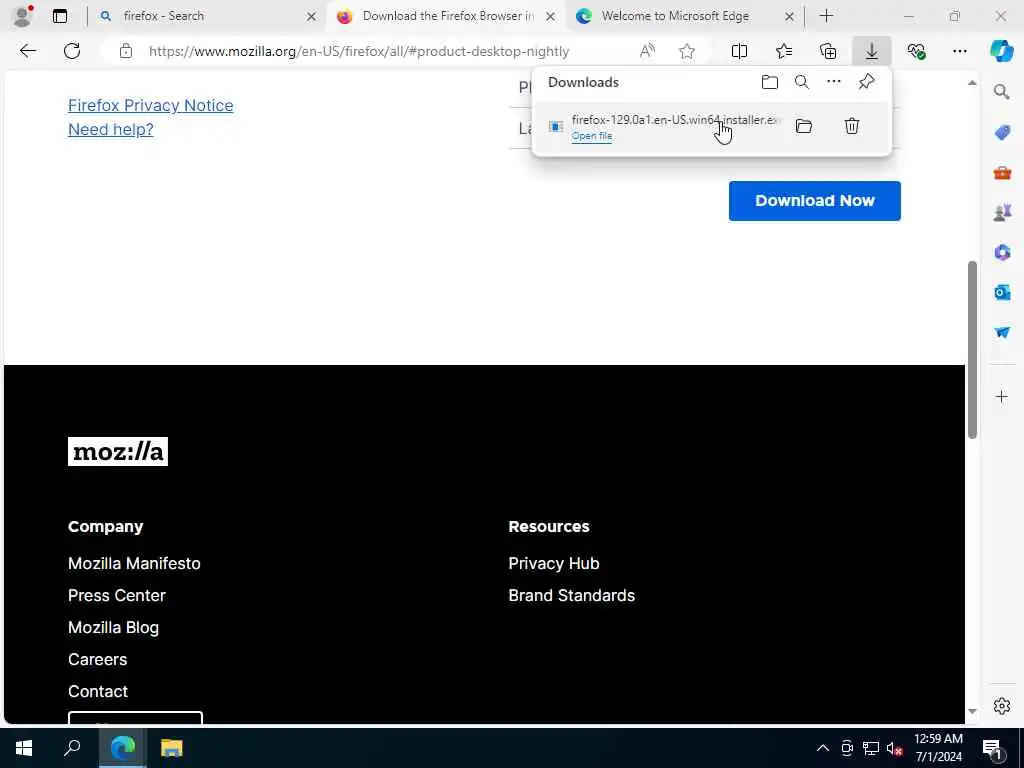Activate Read aloud icon in address bar
Image resolution: width=1024 pixels, height=768 pixels.
[647, 51]
